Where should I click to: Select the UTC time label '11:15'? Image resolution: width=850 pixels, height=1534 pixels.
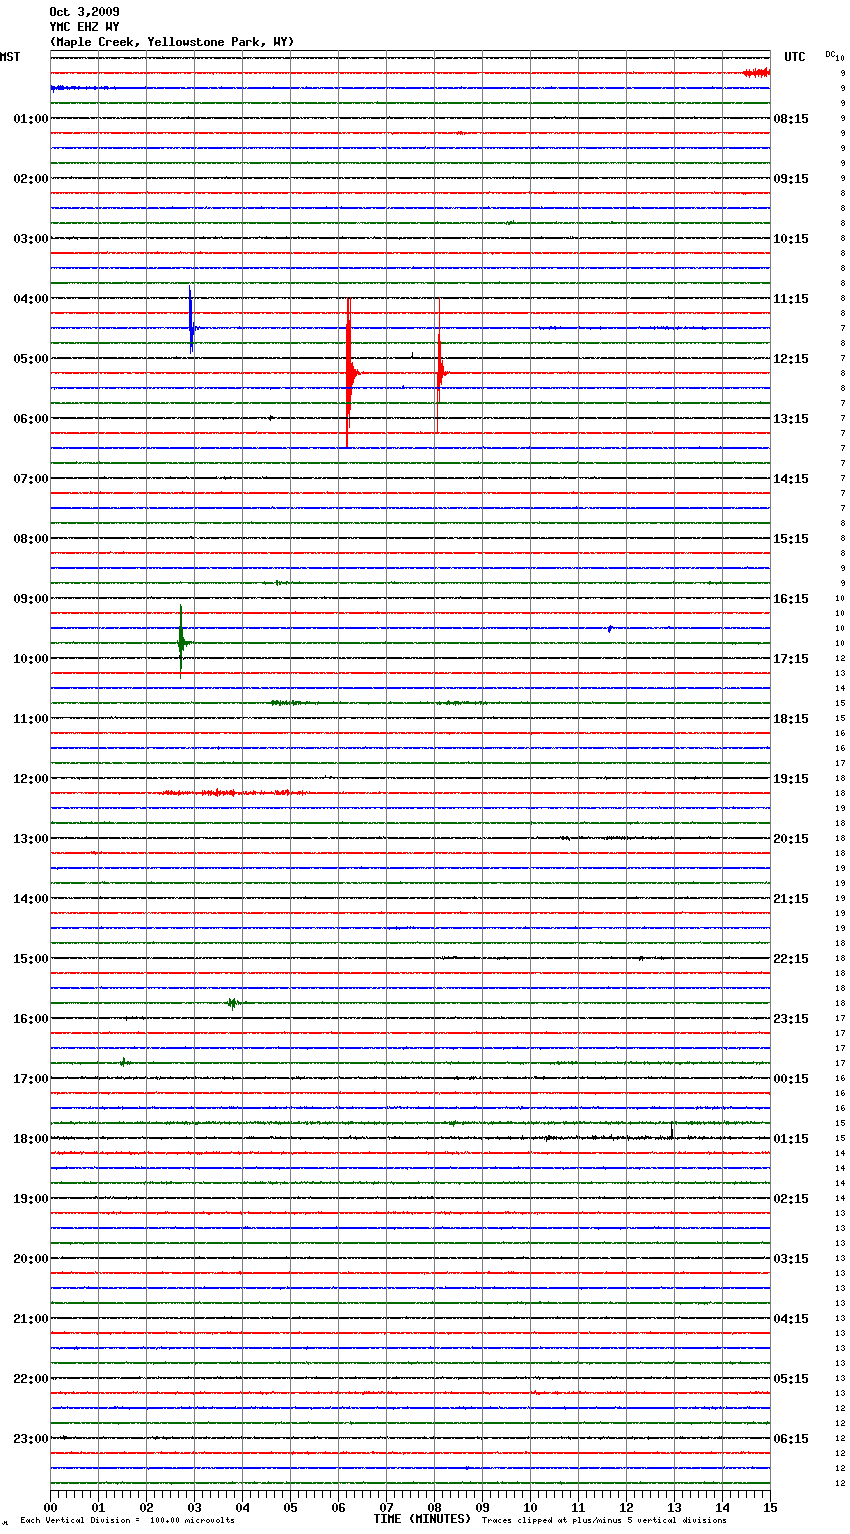(x=791, y=299)
